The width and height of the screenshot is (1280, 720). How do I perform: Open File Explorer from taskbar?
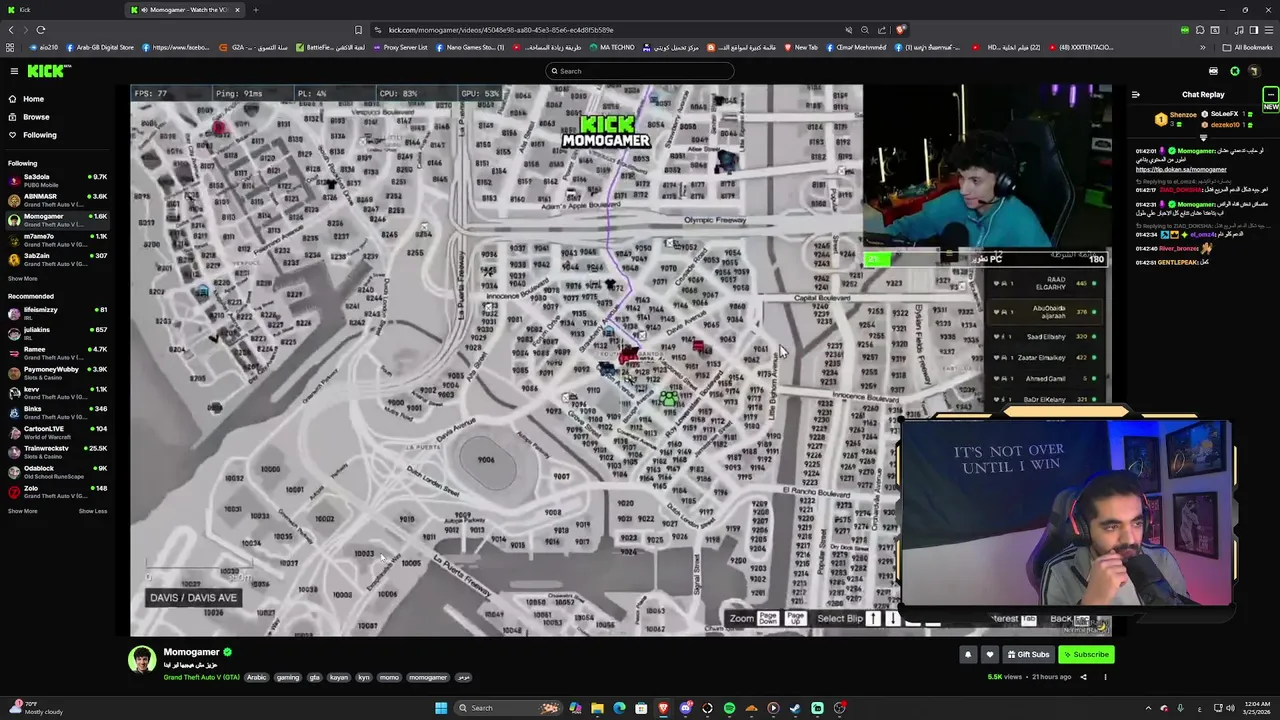[597, 708]
